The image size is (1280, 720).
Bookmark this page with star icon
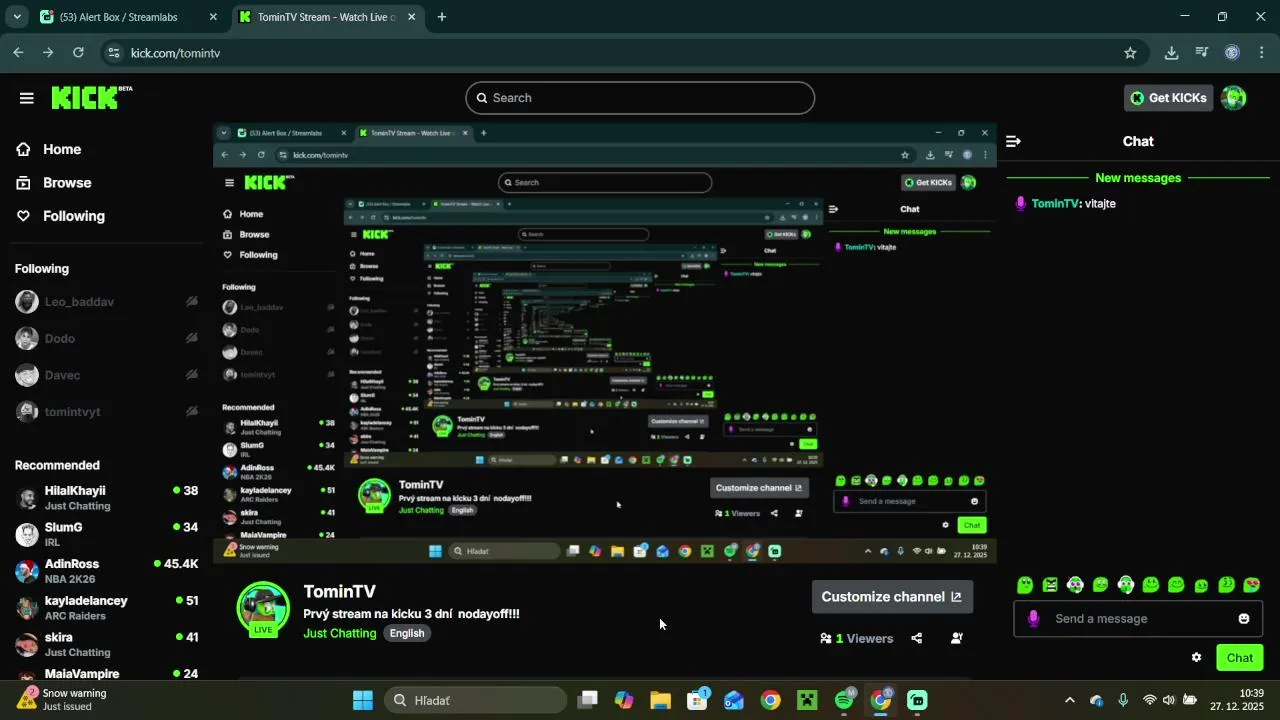[1130, 53]
